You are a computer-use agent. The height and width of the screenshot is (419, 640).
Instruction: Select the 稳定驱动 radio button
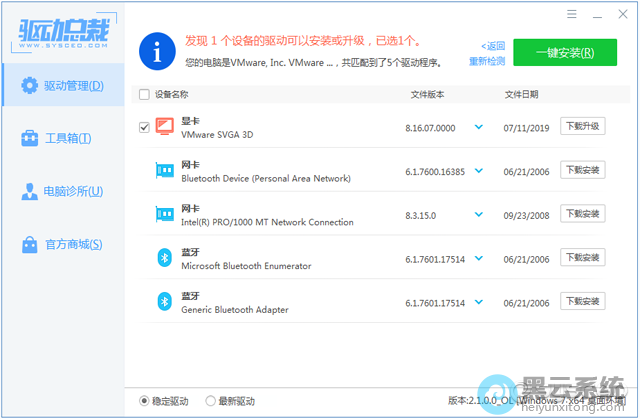pyautogui.click(x=145, y=401)
